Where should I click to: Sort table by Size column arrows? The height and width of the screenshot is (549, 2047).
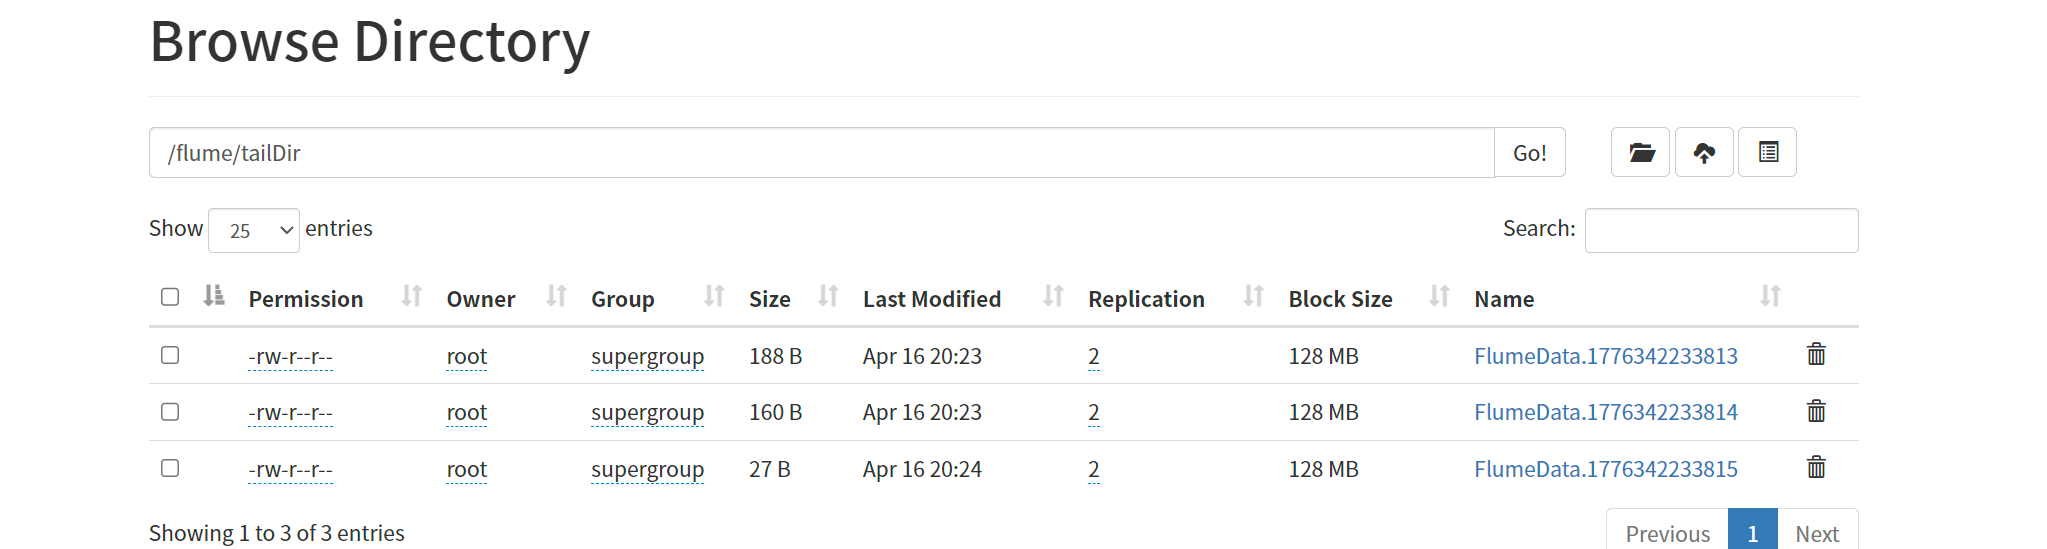point(828,296)
